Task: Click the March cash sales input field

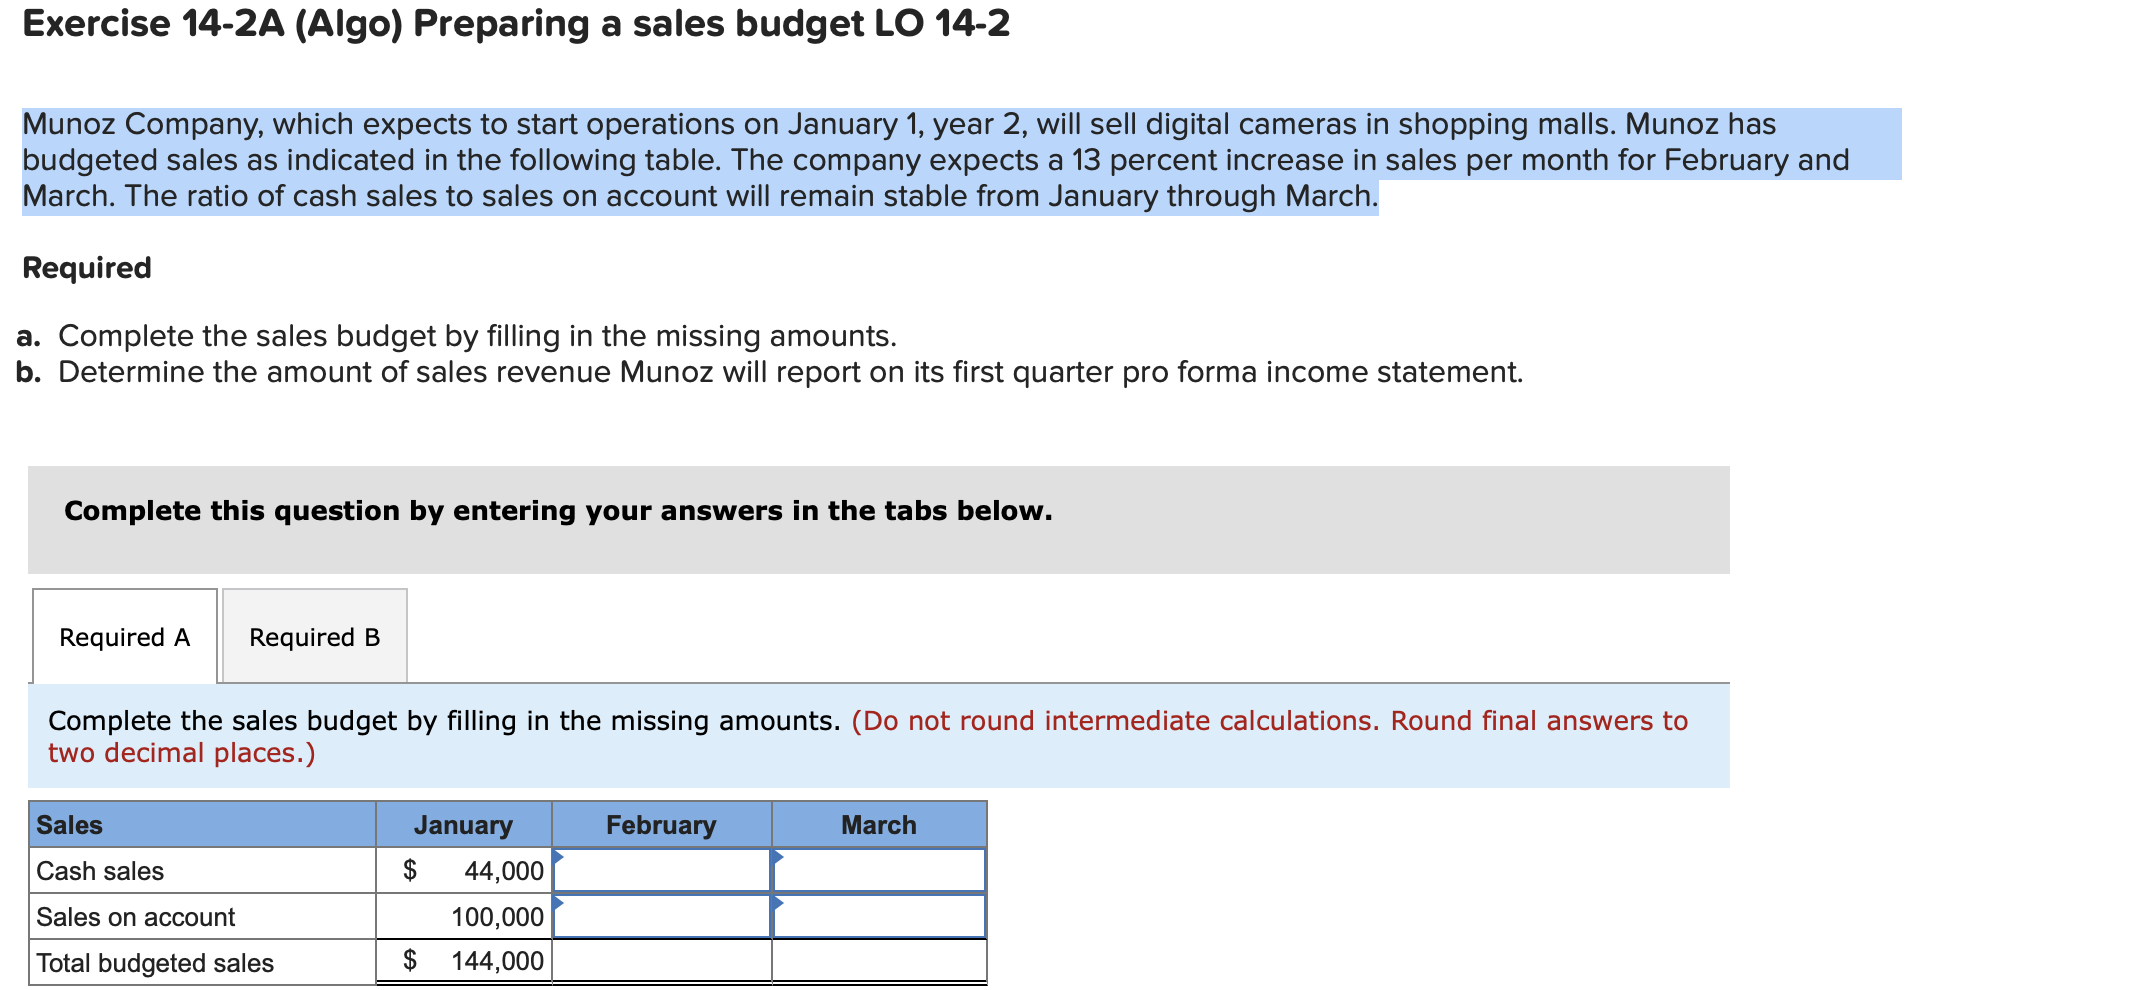Action: [x=880, y=870]
